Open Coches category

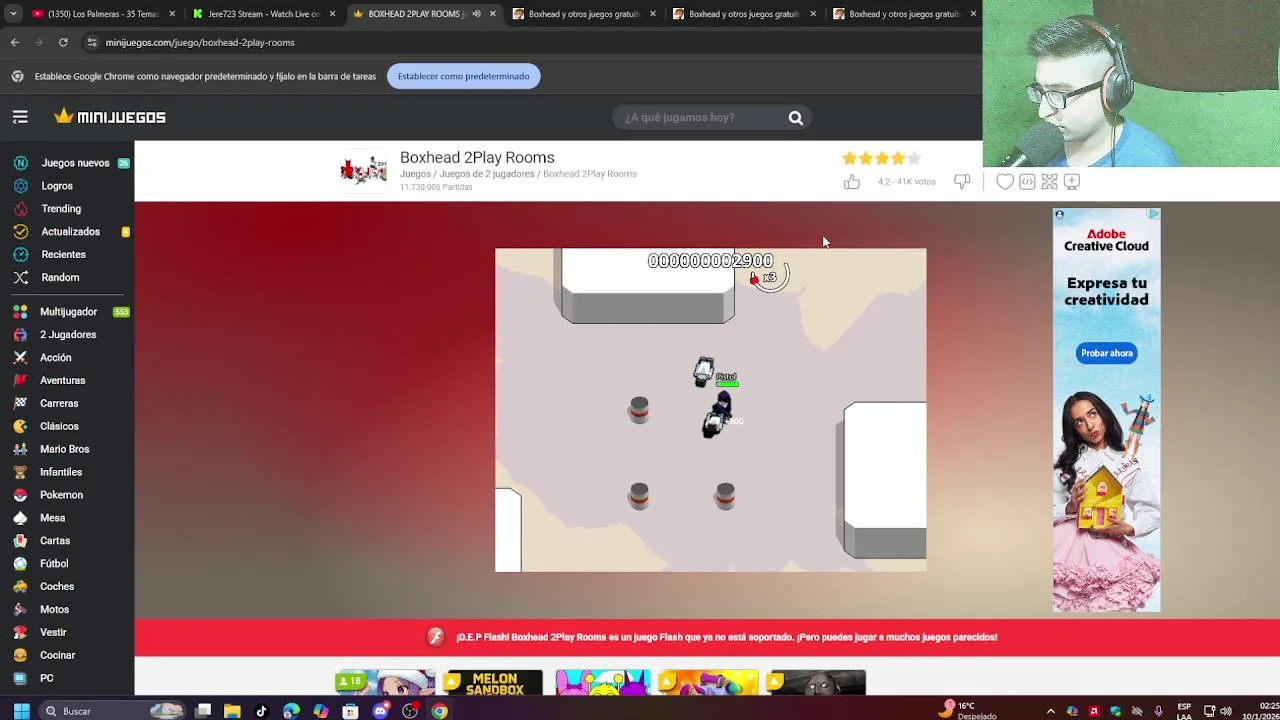57,587
